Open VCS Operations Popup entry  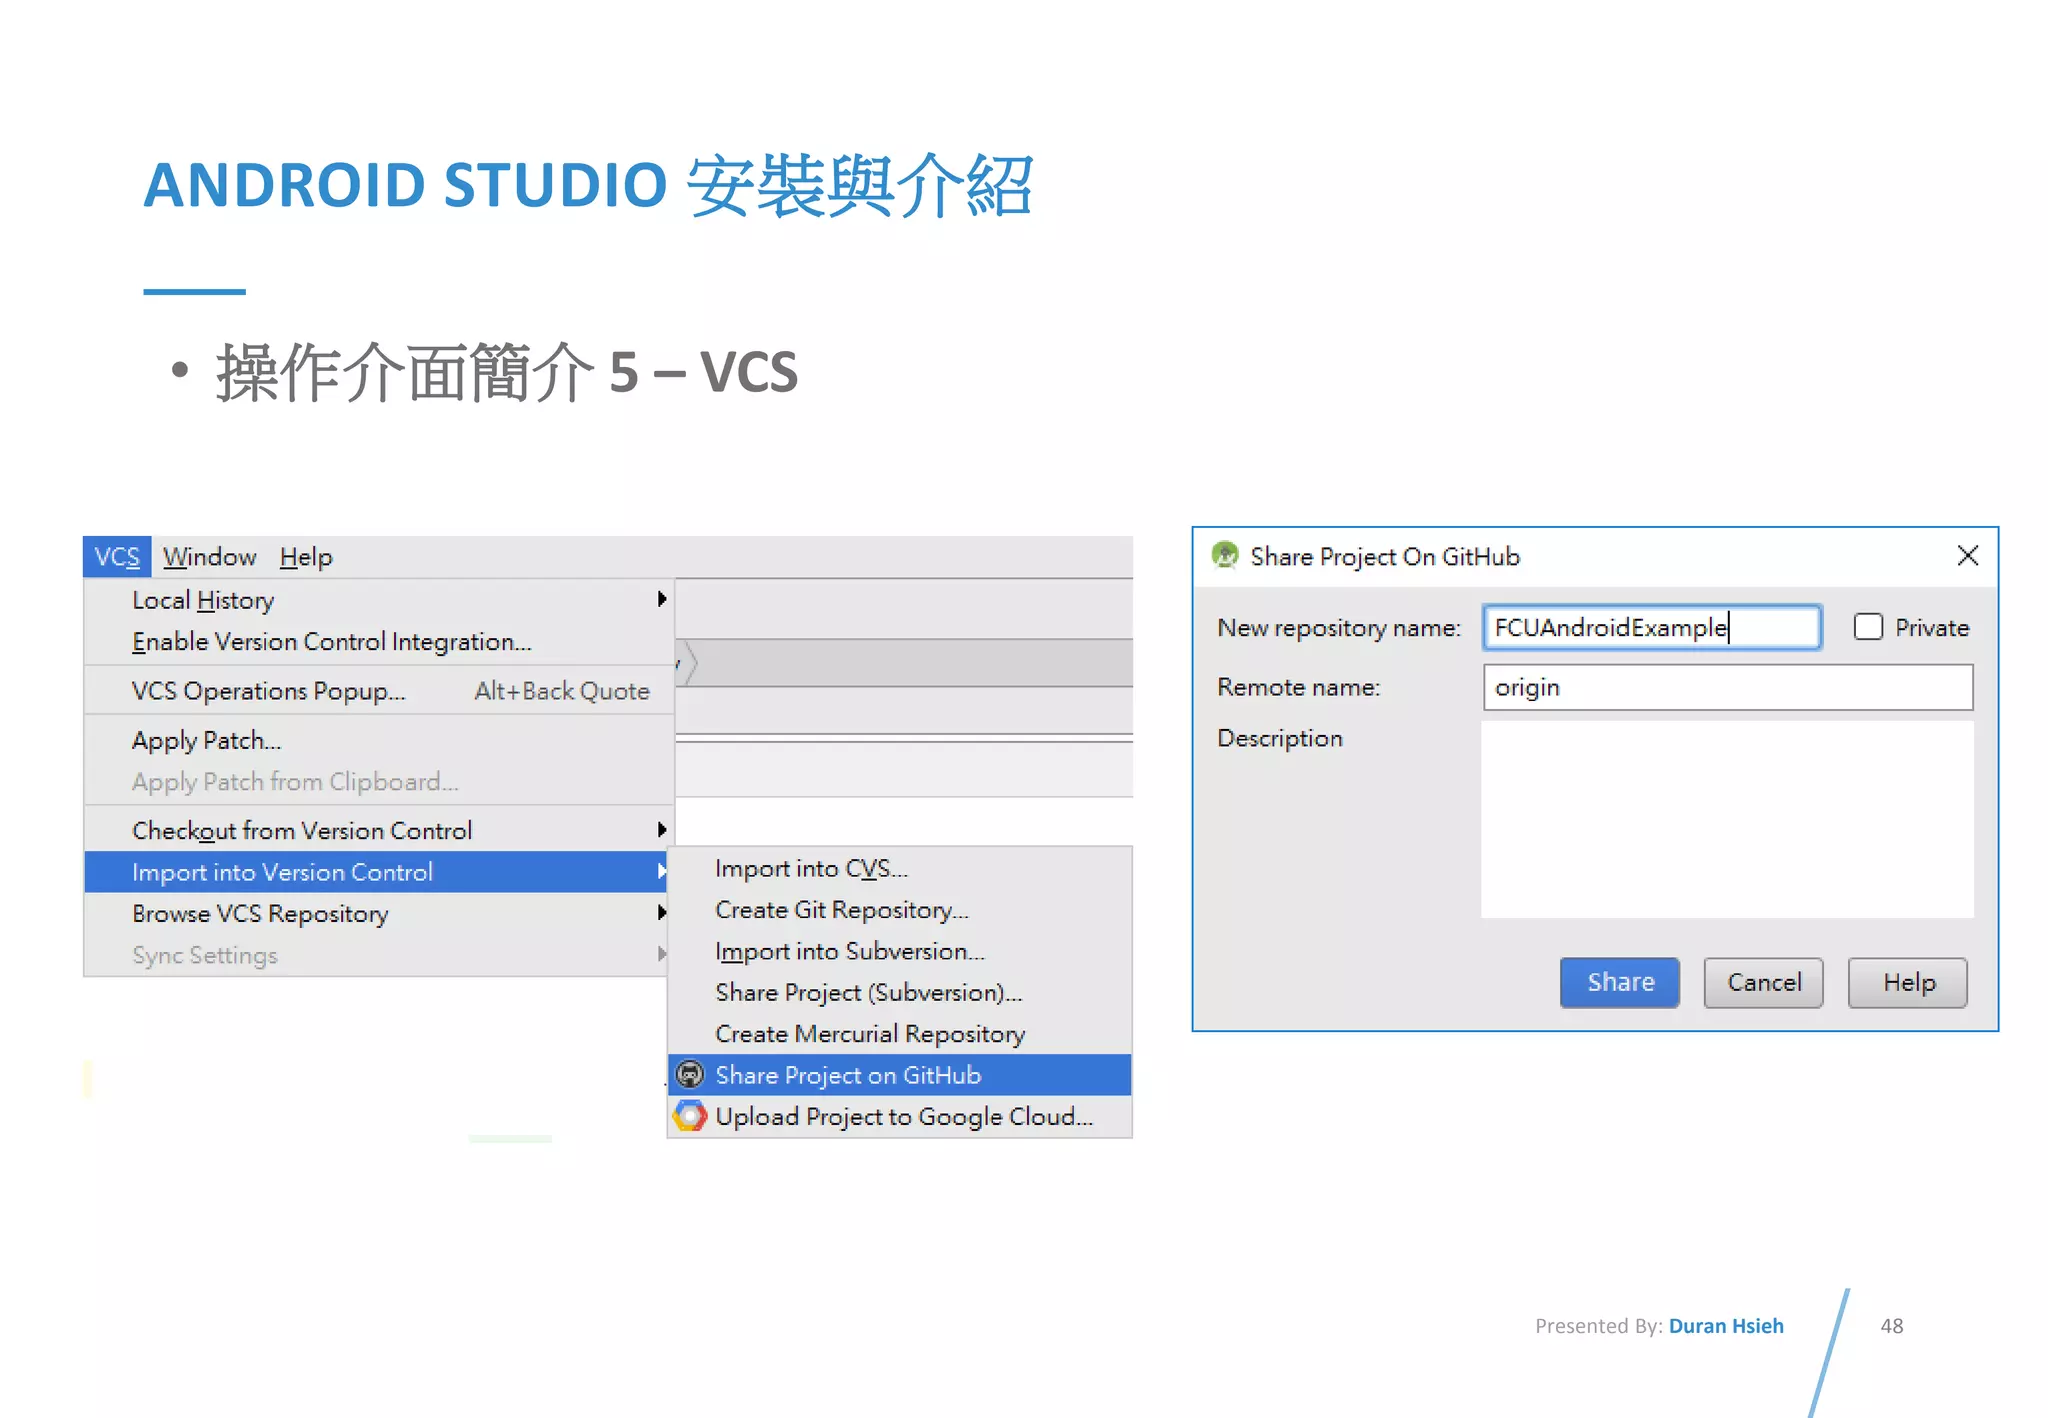pos(379,691)
